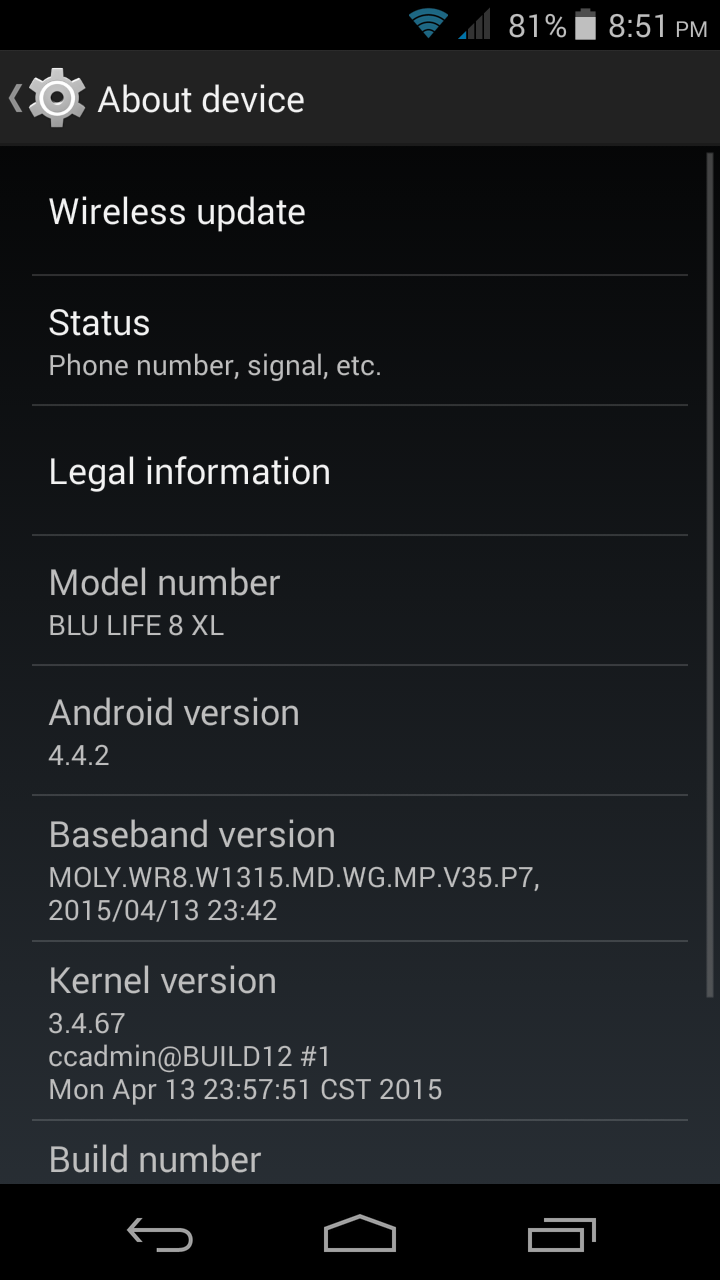Tap the battery status icon
This screenshot has height=1280, width=720.
(586, 25)
